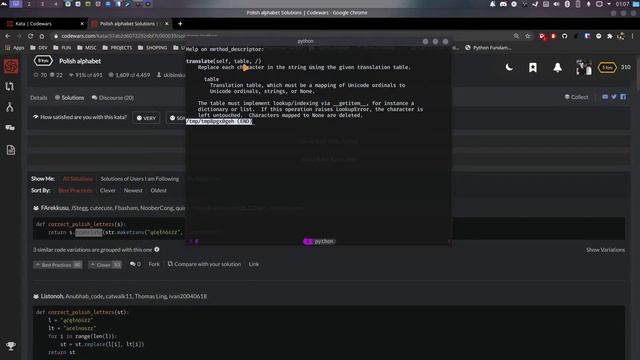Viewport: 640px width, 360px height.
Task: Sort solutions by Newest
Action: [x=133, y=190]
